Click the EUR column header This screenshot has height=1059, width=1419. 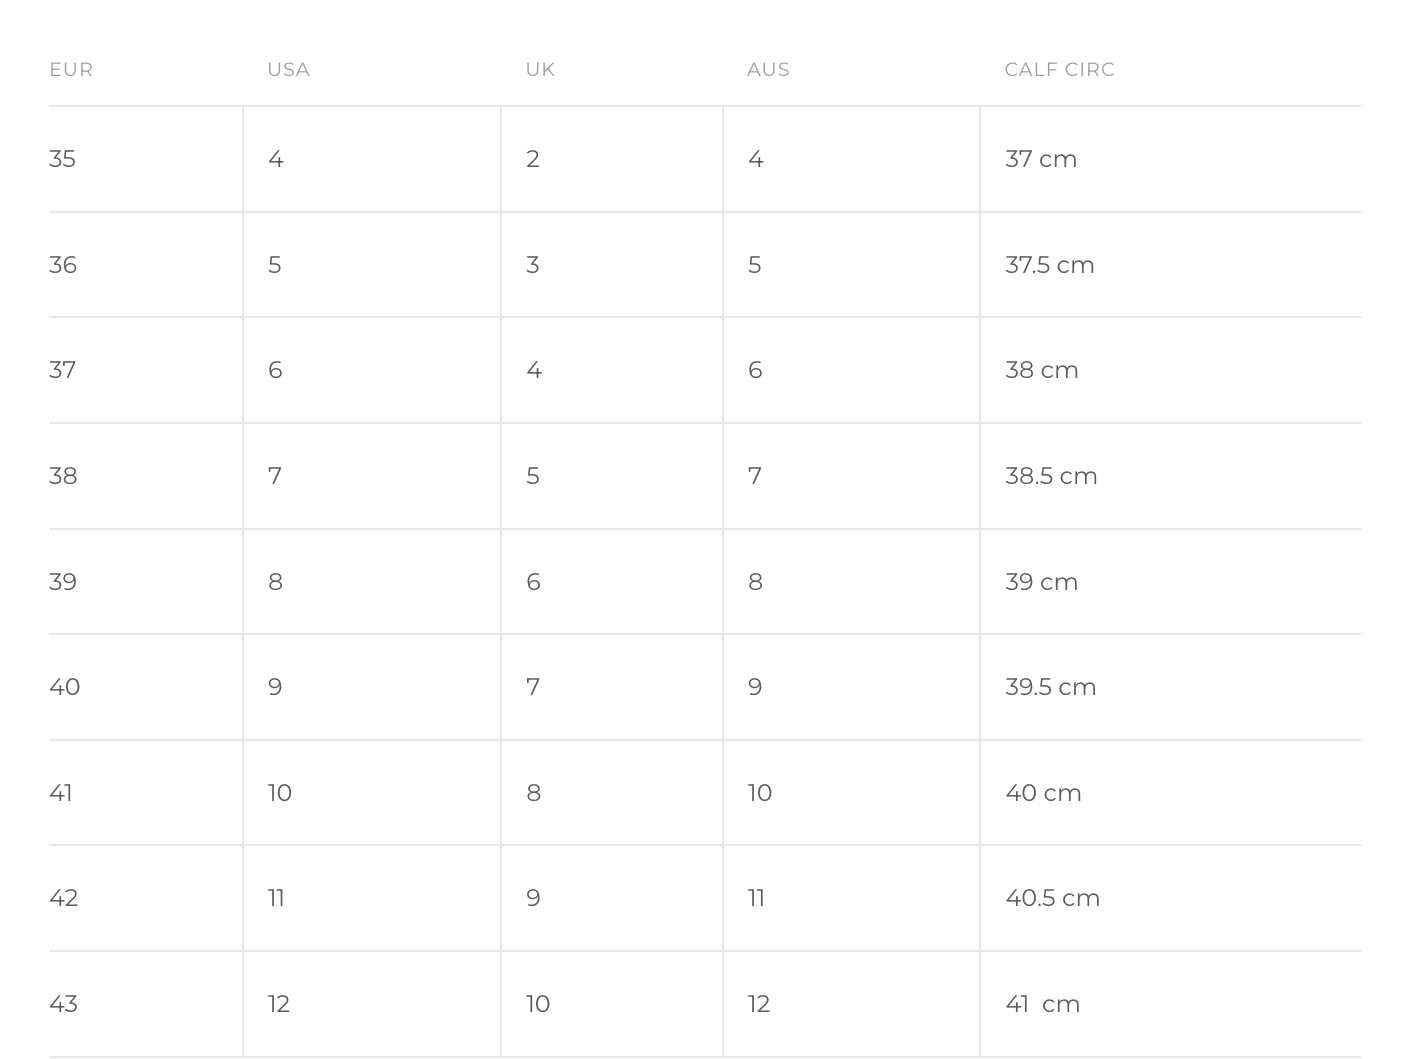pyautogui.click(x=71, y=70)
